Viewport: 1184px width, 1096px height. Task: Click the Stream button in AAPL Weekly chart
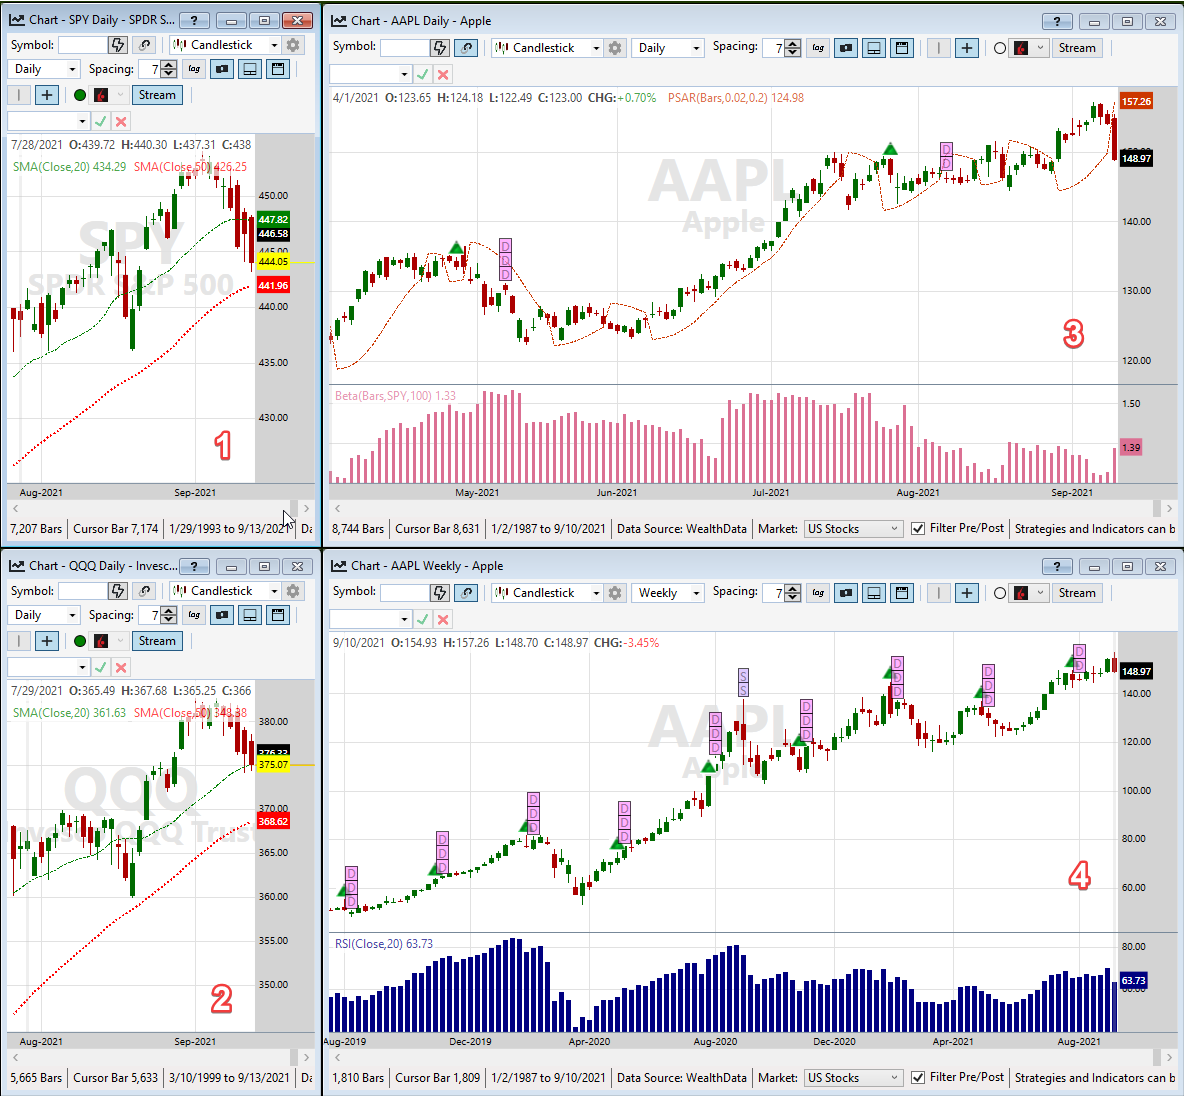[1077, 593]
